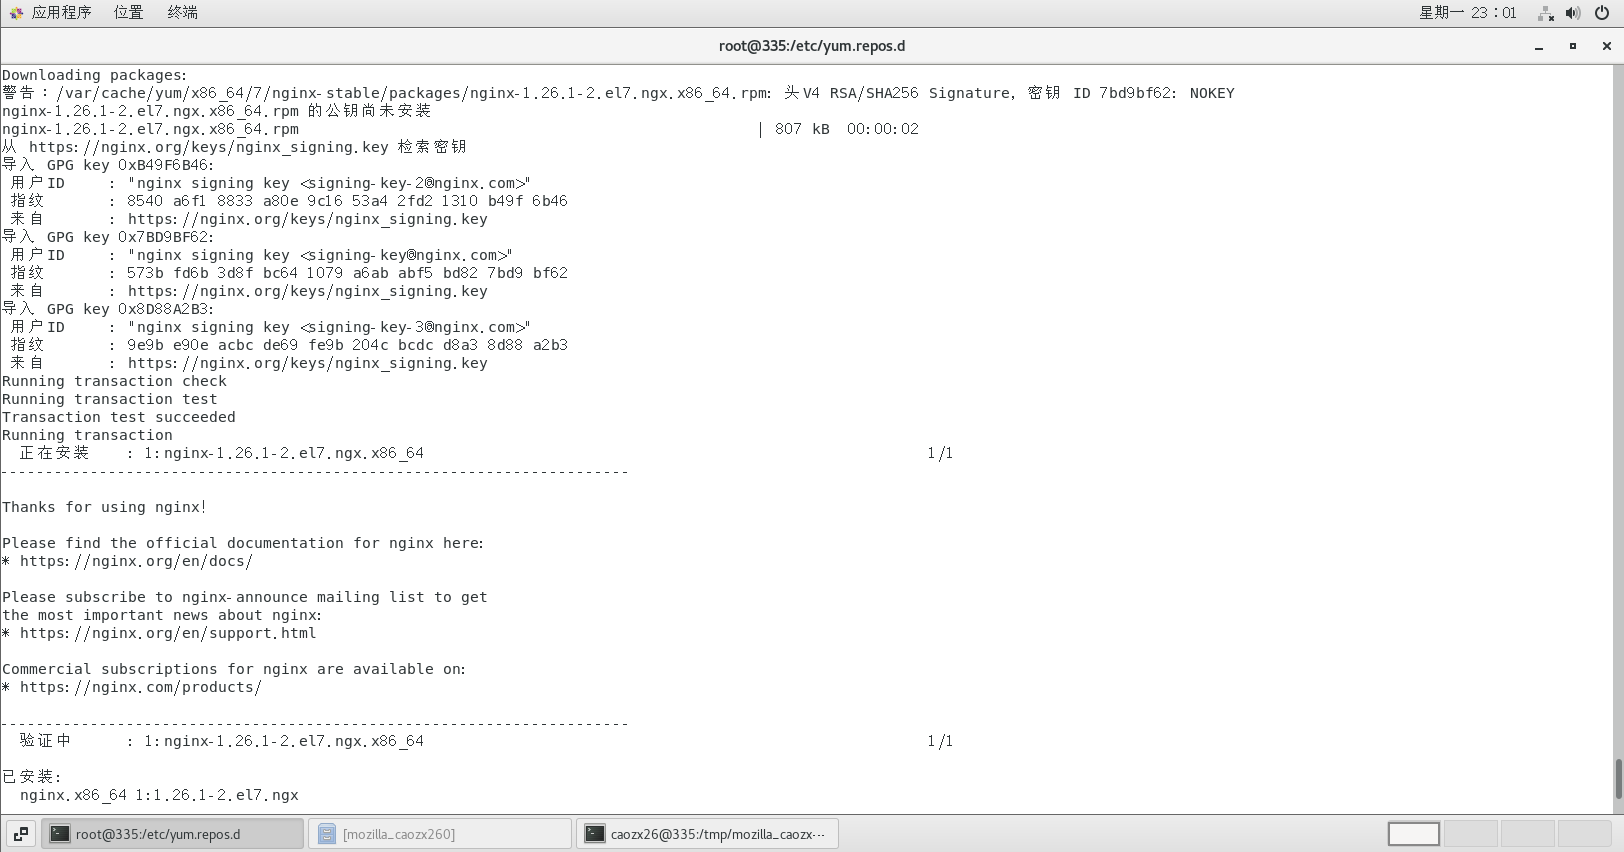The height and width of the screenshot is (852, 1624).
Task: Click 'nginx.x86_64 1:1.26.1-2.el7.ngx' line
Action: (x=159, y=795)
